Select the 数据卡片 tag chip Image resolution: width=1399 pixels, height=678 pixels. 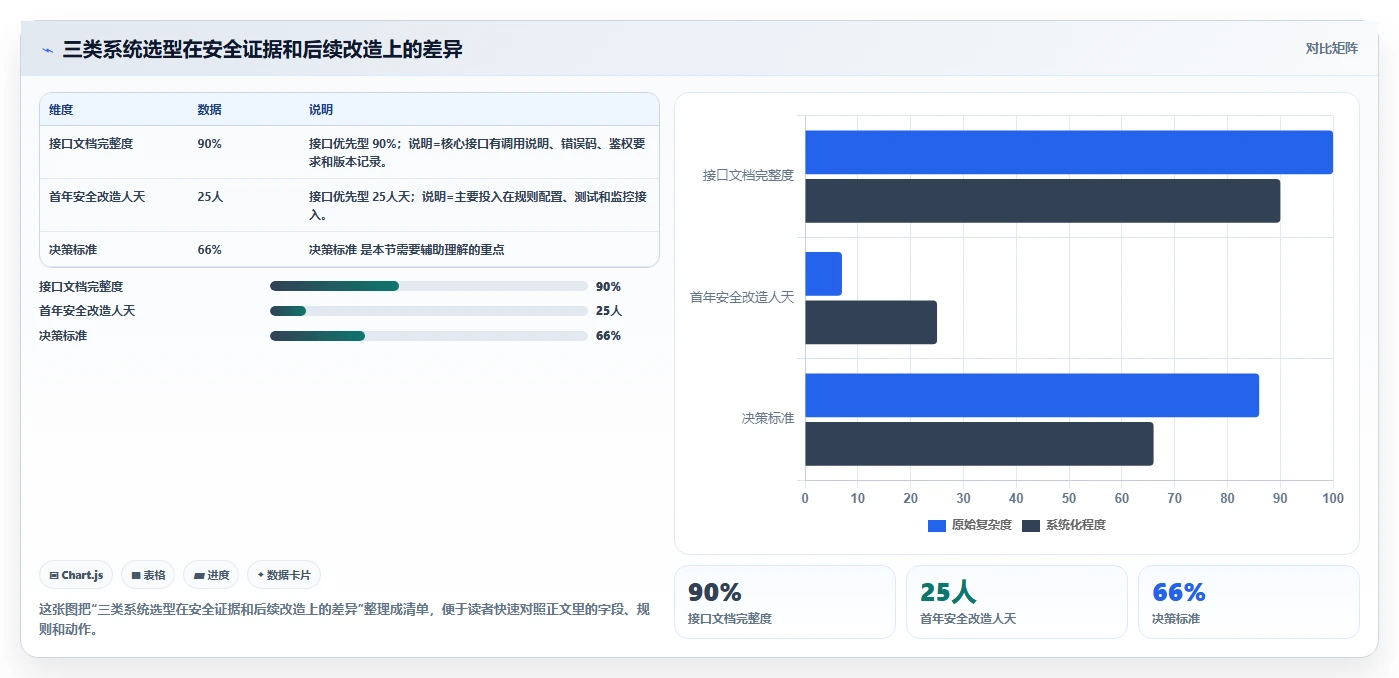coord(284,575)
